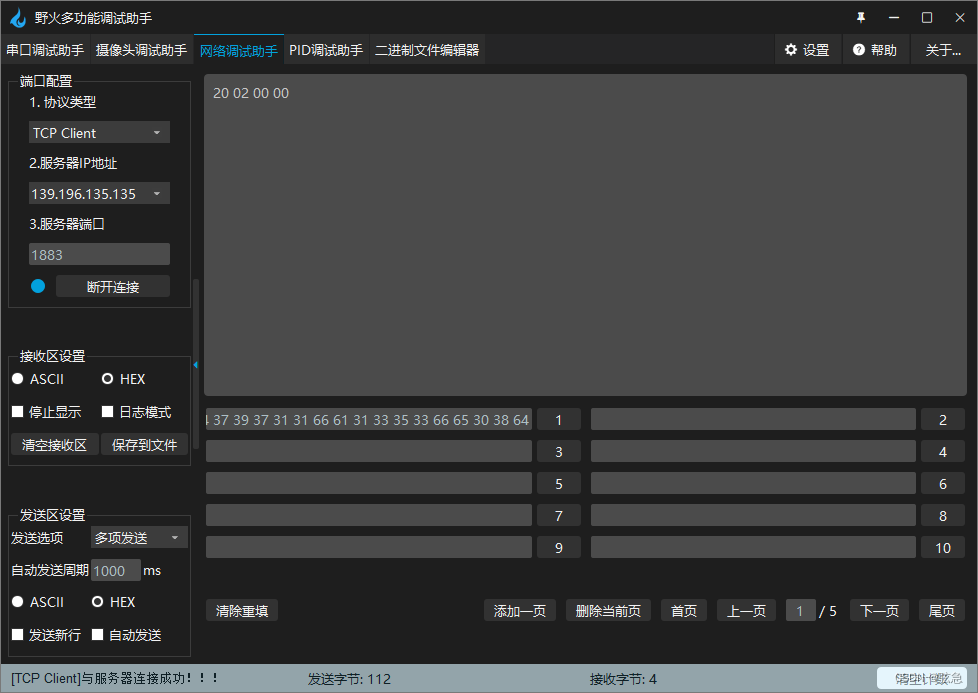
Task: Send item number 7
Action: coord(559,516)
